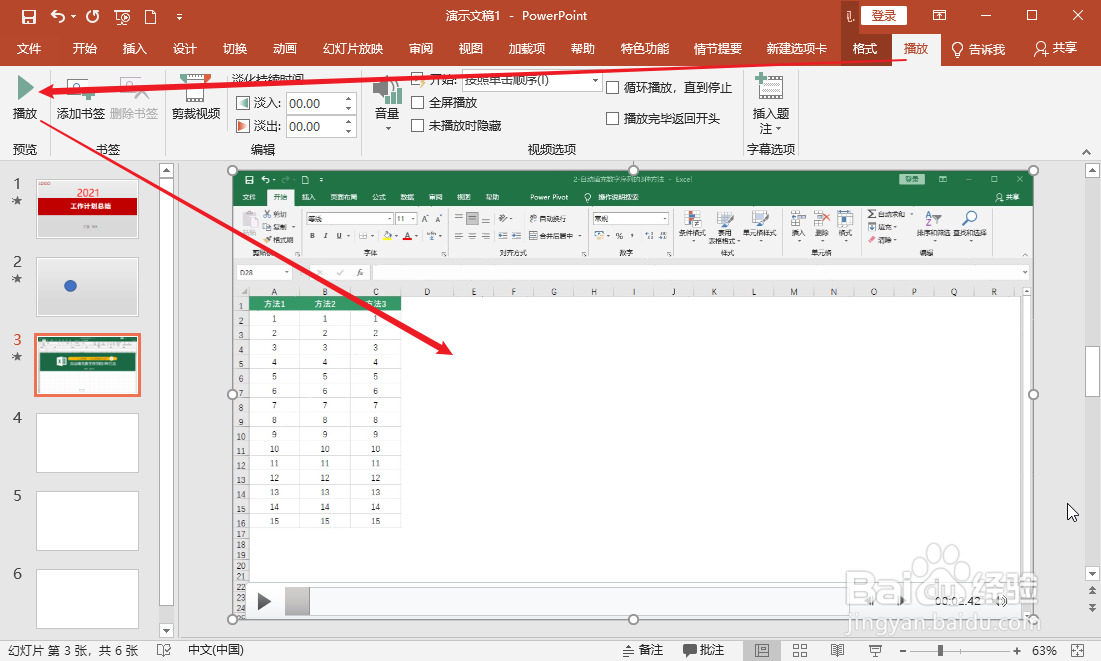Select slide 1 thumbnail with 2021 title
The width and height of the screenshot is (1101, 661).
pyautogui.click(x=87, y=209)
